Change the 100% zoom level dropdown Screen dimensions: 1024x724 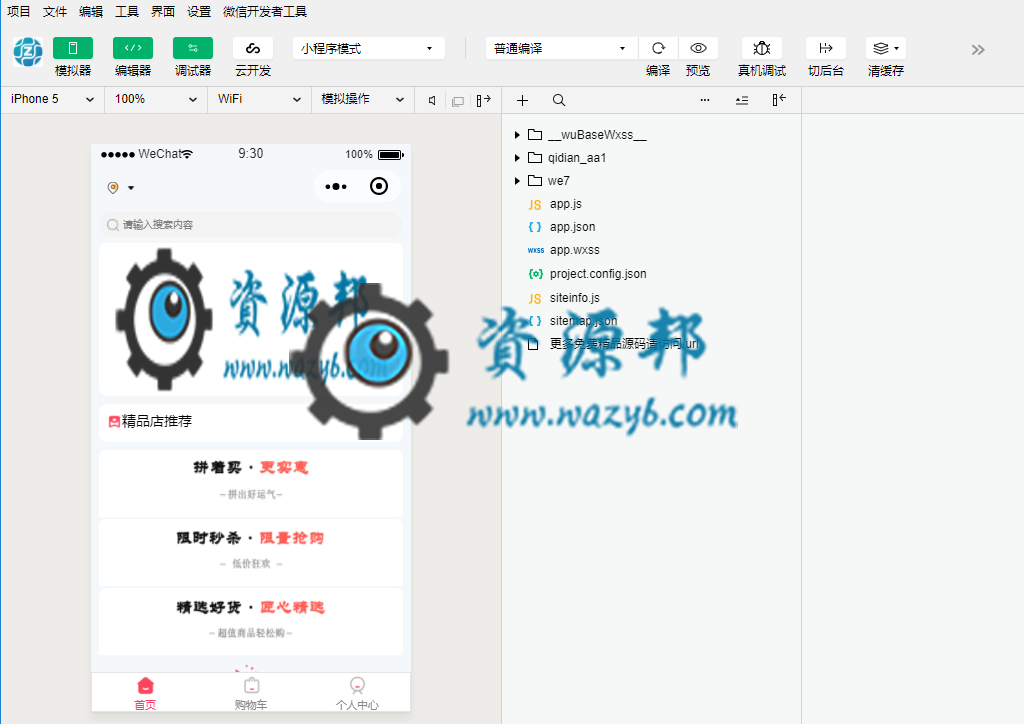(x=156, y=99)
